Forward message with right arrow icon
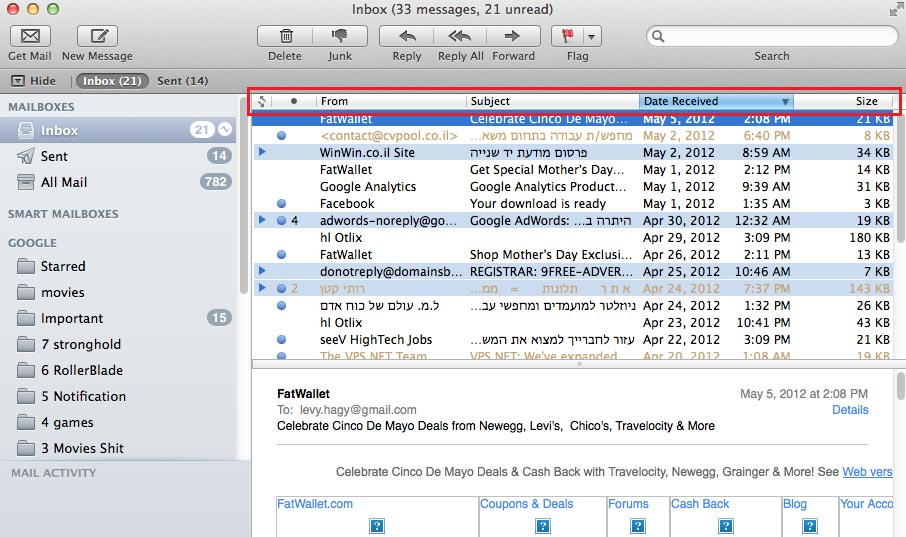The height and width of the screenshot is (537, 906). tap(513, 36)
